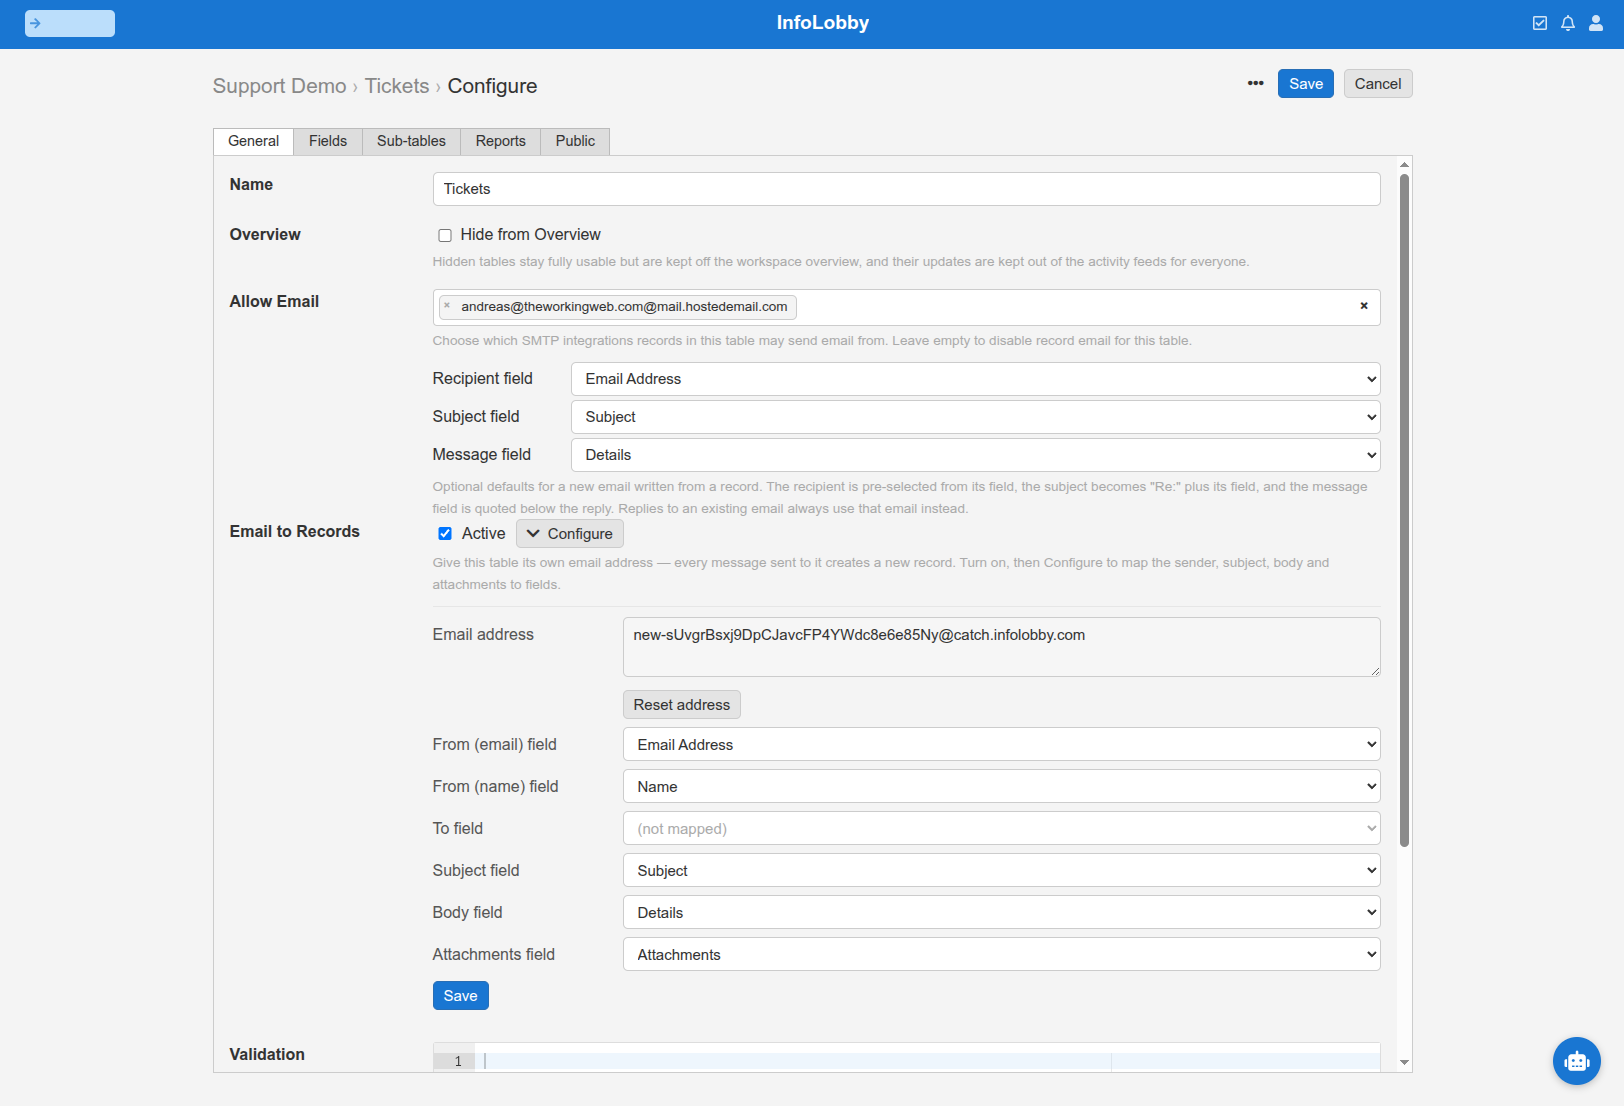Go to Tickets breadcrumb link

coord(397,86)
